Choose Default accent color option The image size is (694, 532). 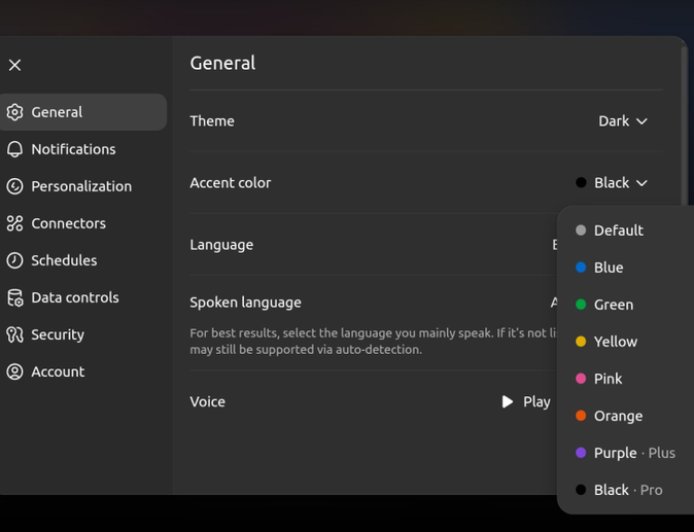618,230
